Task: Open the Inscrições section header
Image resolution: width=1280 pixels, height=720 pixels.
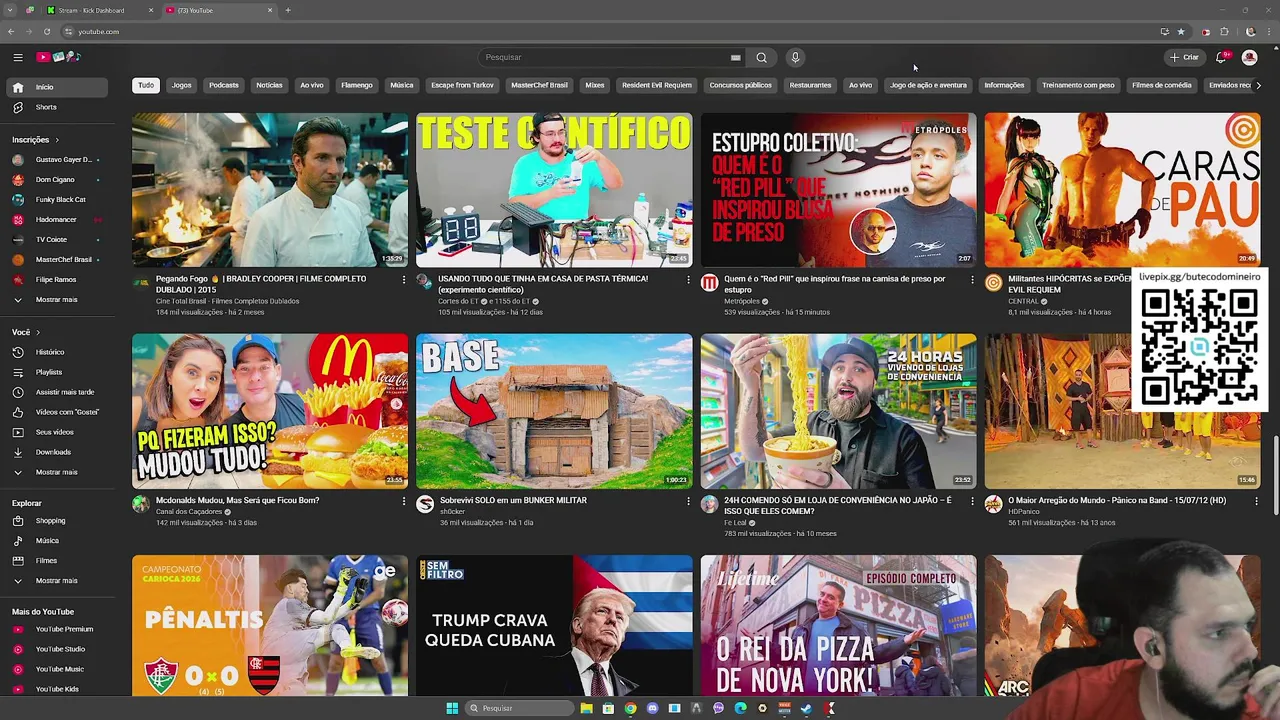Action: 36,140
